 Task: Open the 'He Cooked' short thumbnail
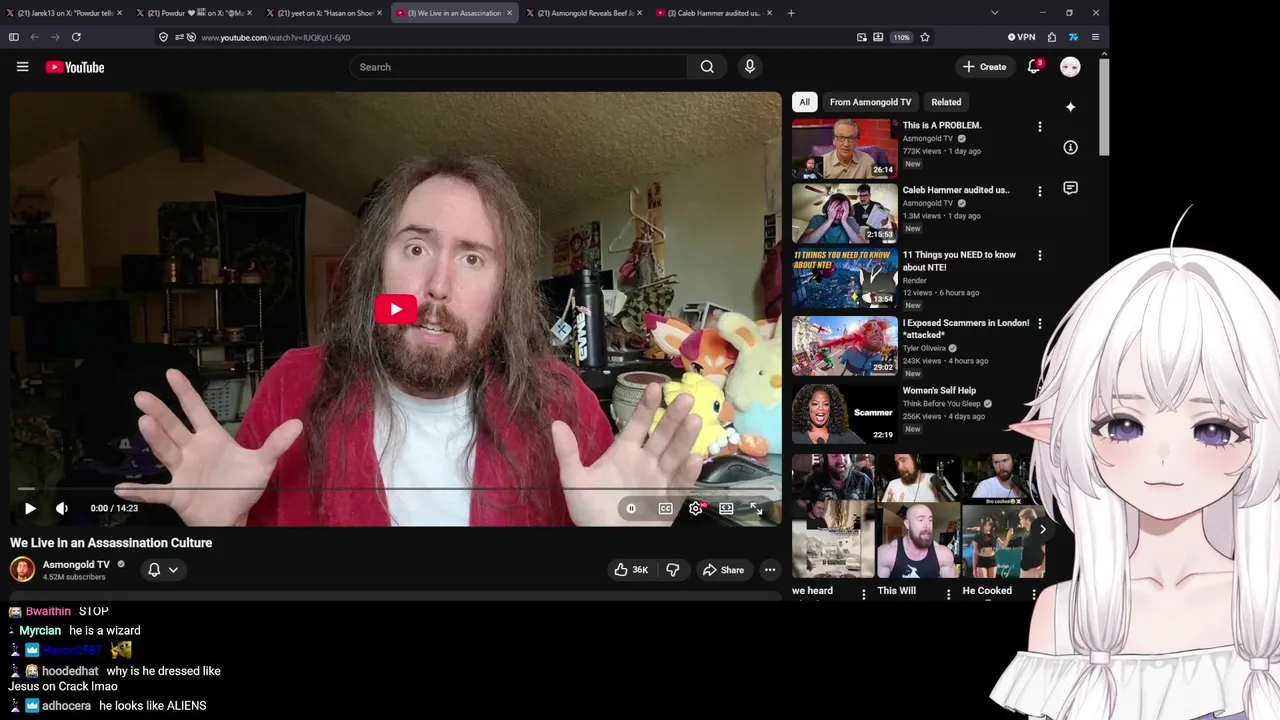1003,516
